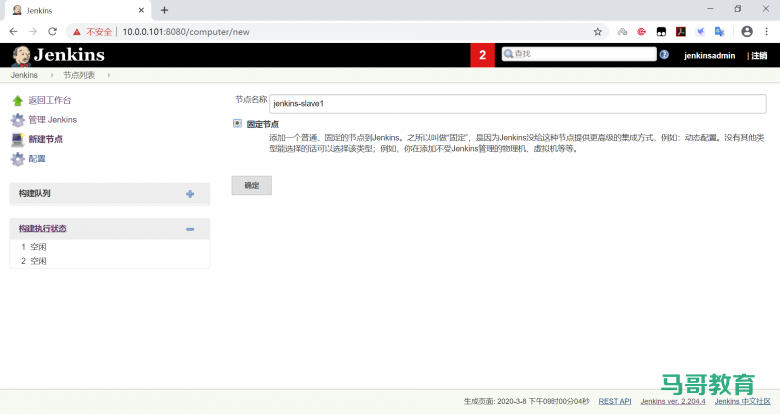Click the 生成页面 timestamp in the footer
780x414 pixels.
point(526,401)
